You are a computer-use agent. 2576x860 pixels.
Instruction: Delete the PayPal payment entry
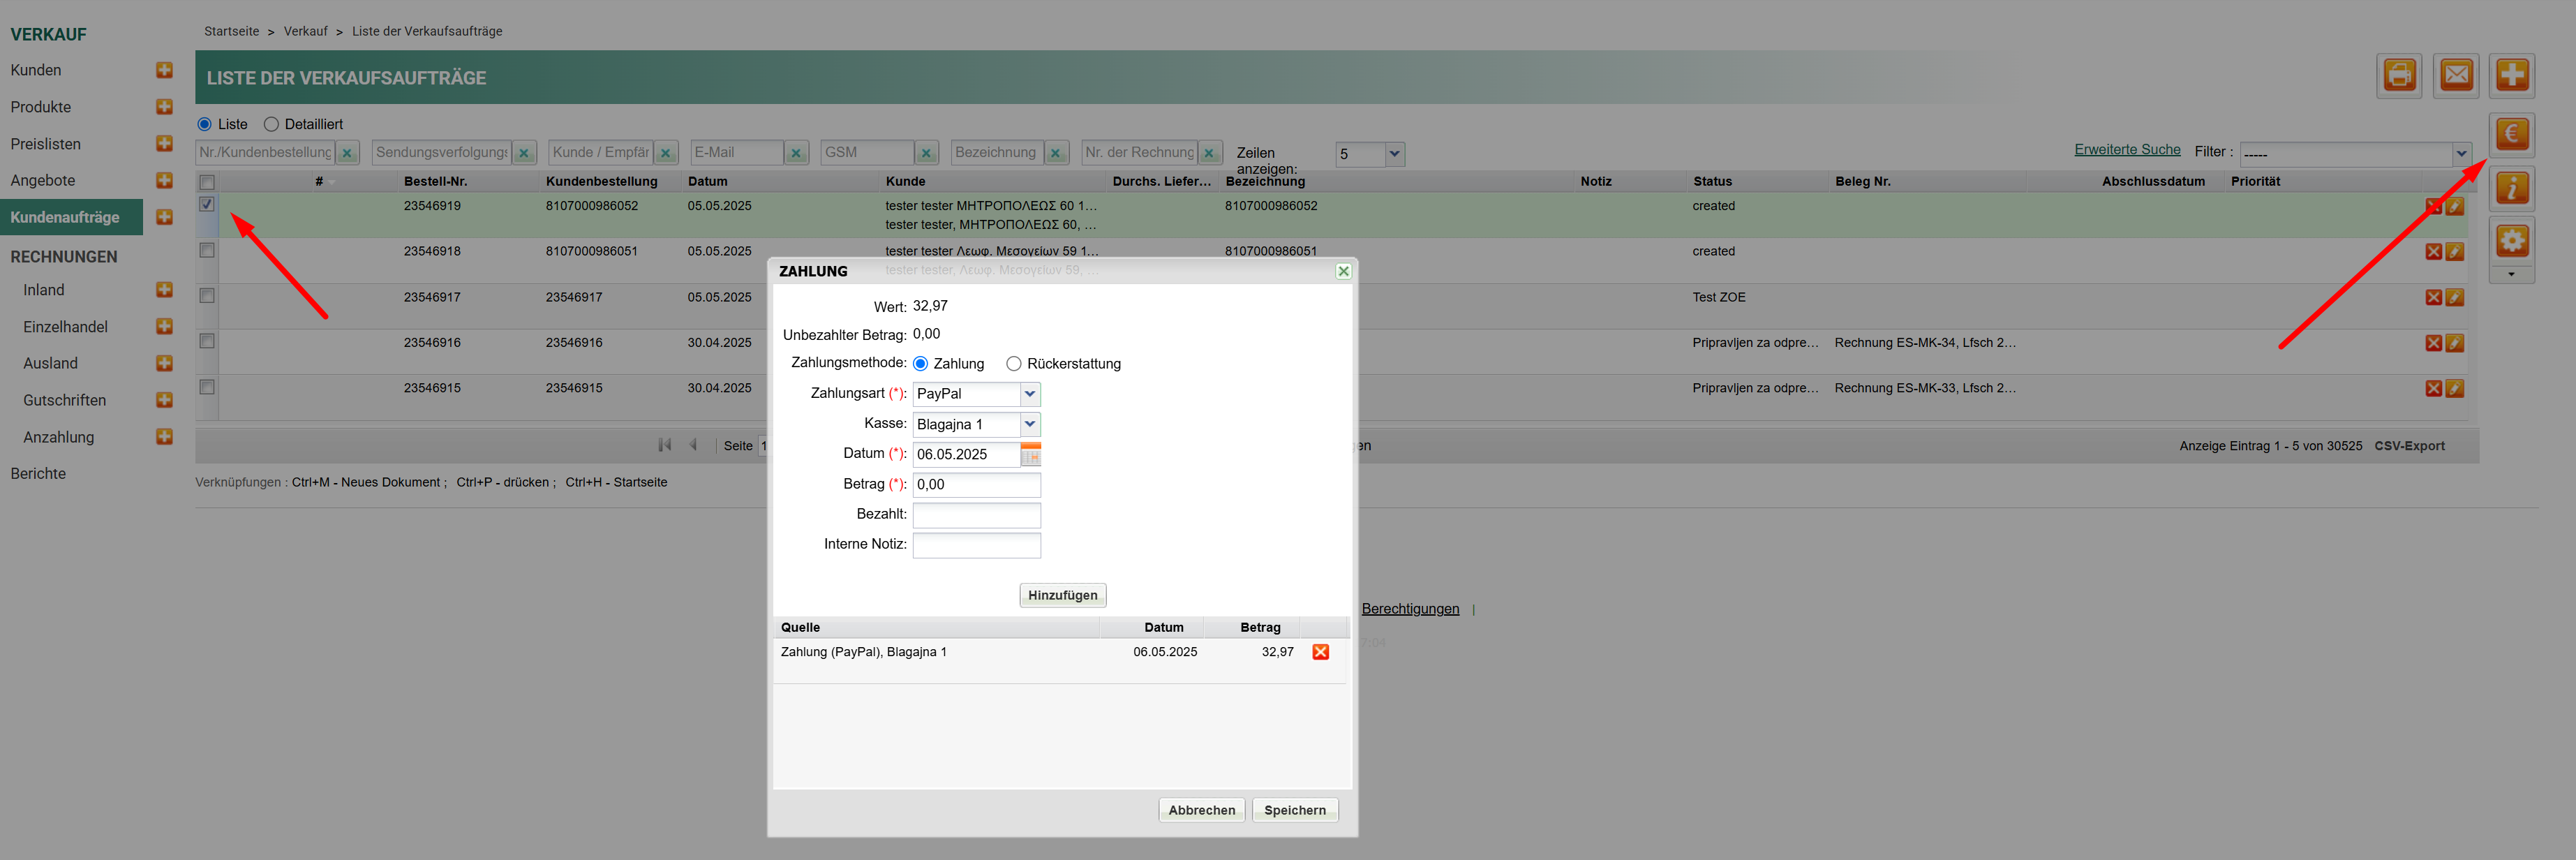tap(1320, 652)
